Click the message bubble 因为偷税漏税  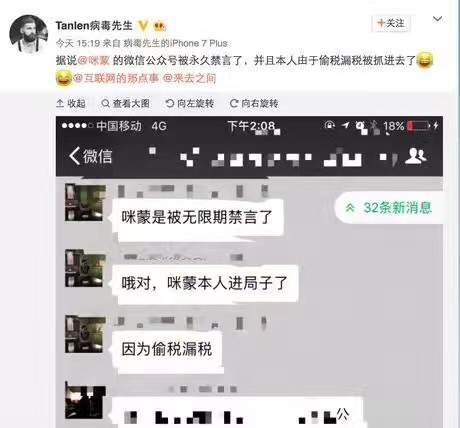point(167,350)
